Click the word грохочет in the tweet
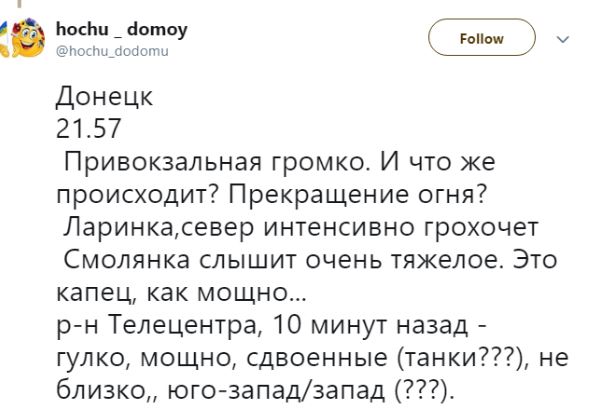Viewport: 607px width, 415px height. tap(480, 228)
